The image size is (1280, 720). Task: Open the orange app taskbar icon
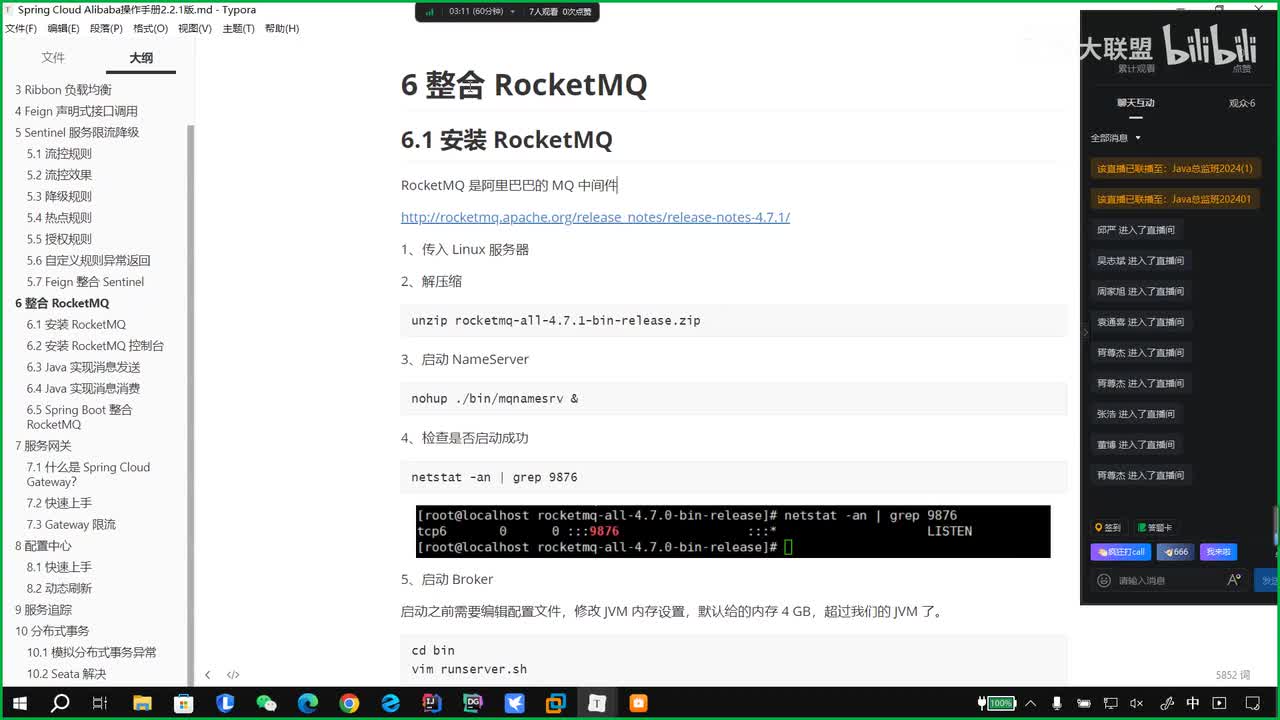[x=638, y=703]
